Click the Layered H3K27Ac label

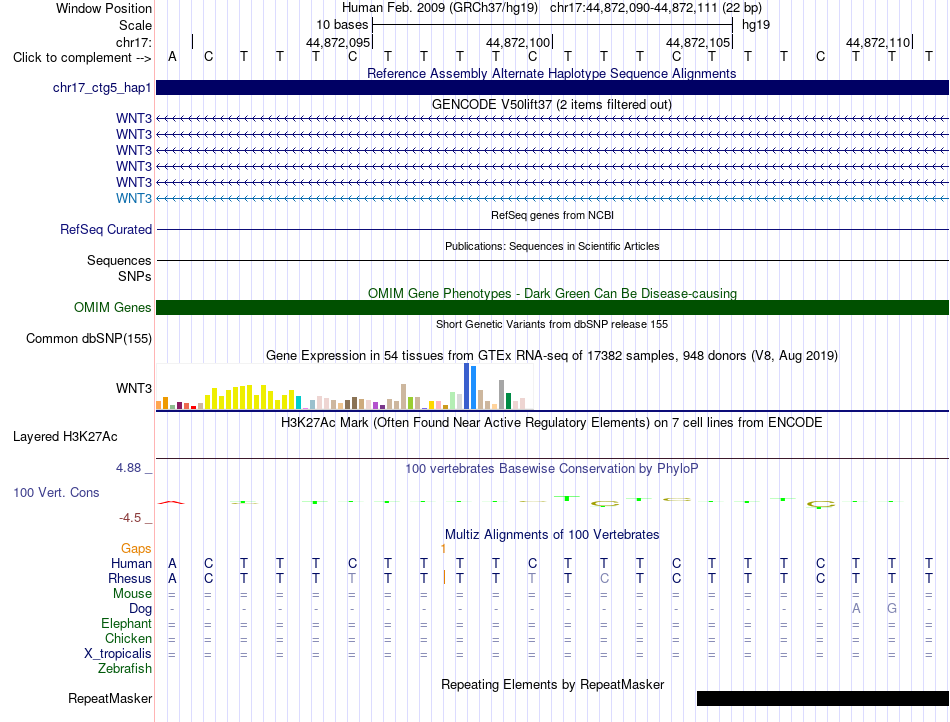65,437
